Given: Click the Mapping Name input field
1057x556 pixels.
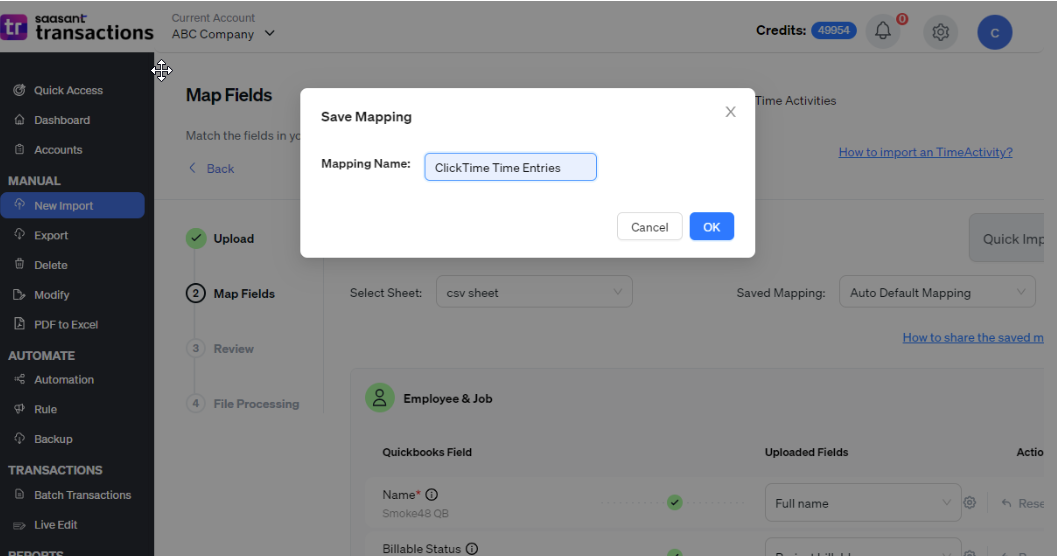Looking at the screenshot, I should 510,167.
